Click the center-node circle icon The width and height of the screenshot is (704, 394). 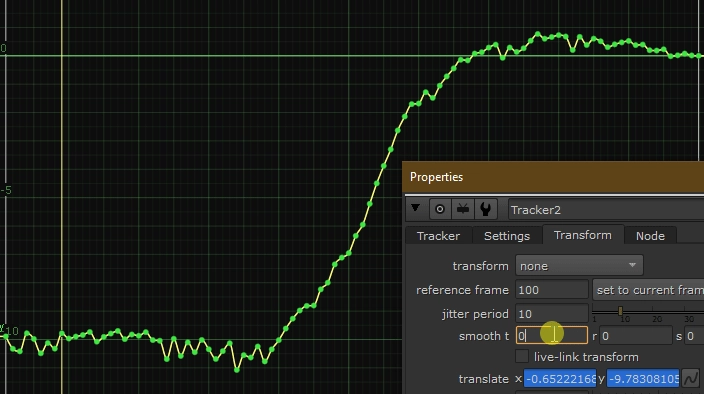tap(440, 209)
